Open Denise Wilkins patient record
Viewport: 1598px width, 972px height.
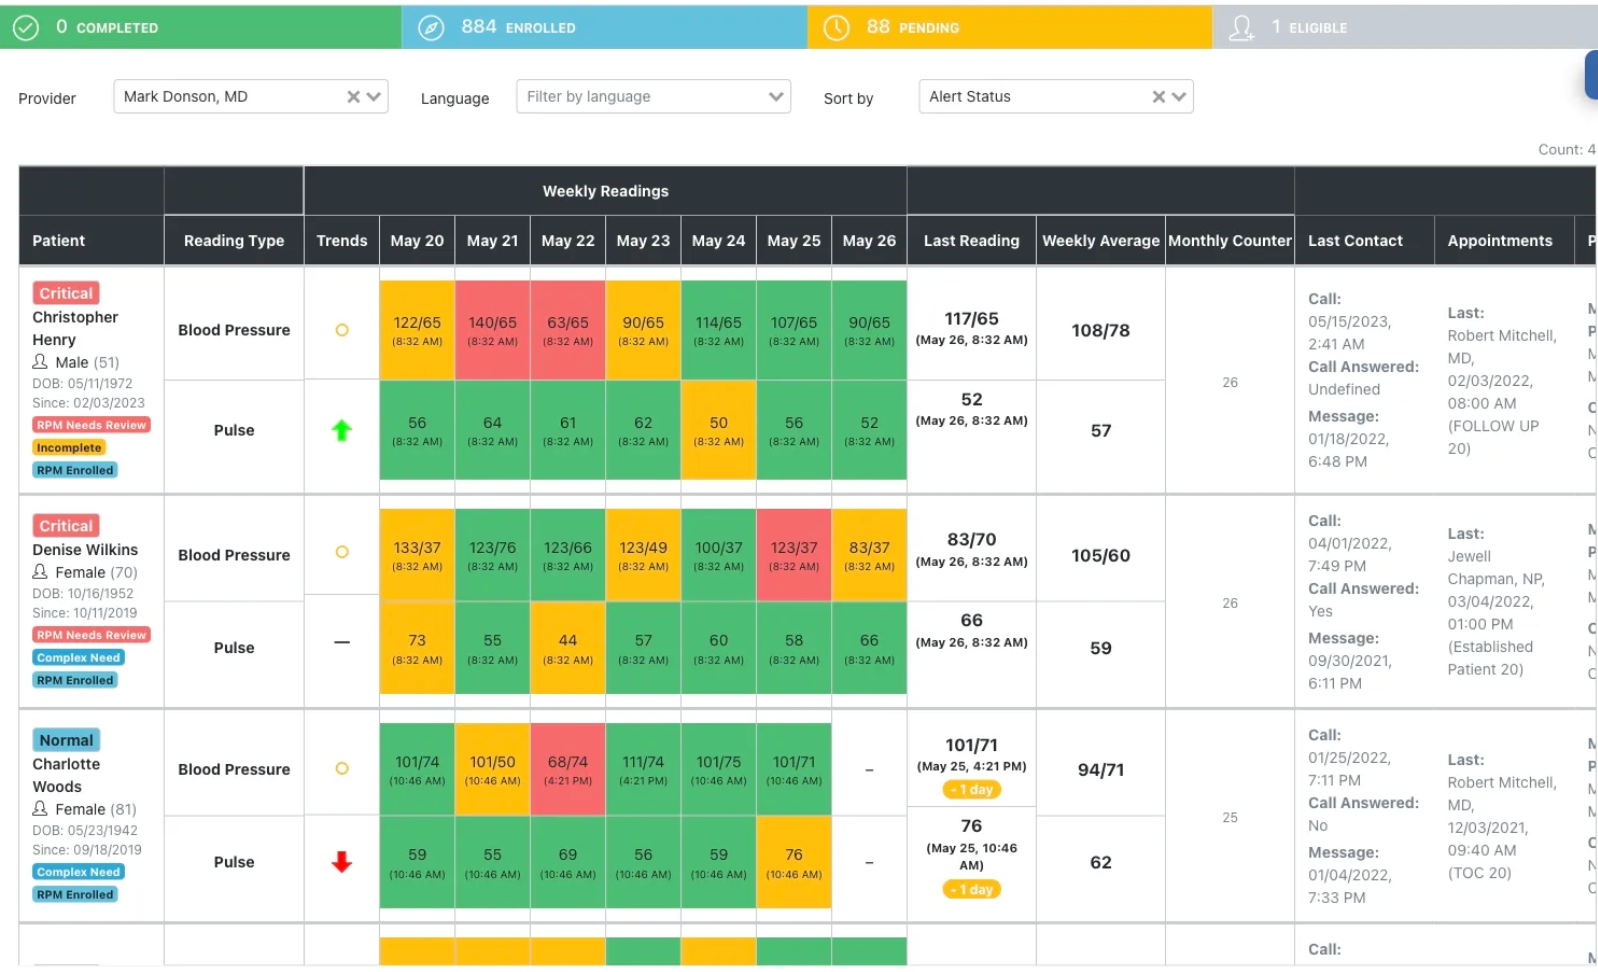pyautogui.click(x=85, y=550)
